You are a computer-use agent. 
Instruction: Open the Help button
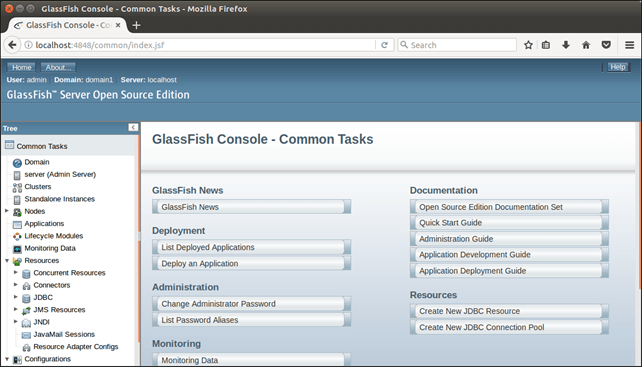tap(618, 67)
